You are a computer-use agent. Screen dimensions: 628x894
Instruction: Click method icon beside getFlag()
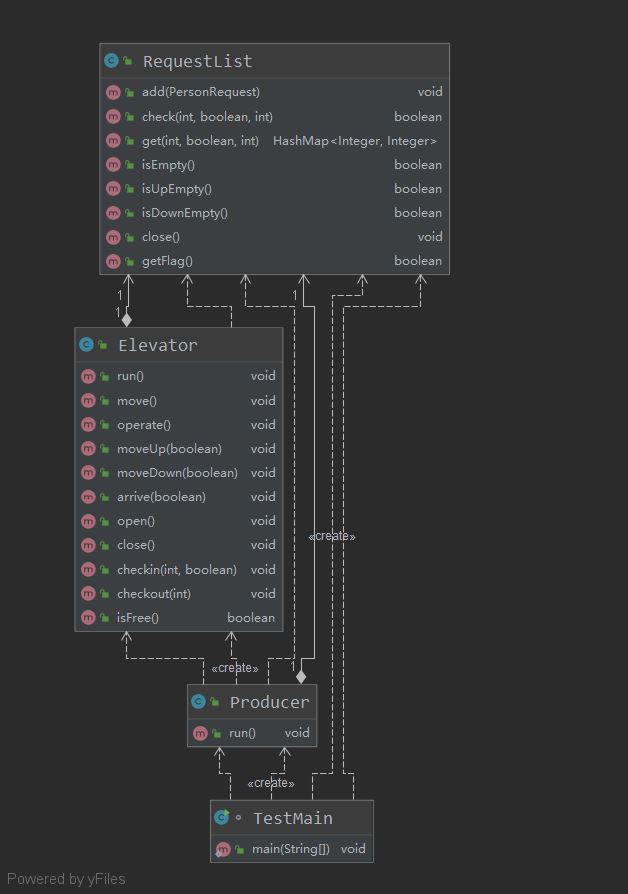[x=113, y=261]
